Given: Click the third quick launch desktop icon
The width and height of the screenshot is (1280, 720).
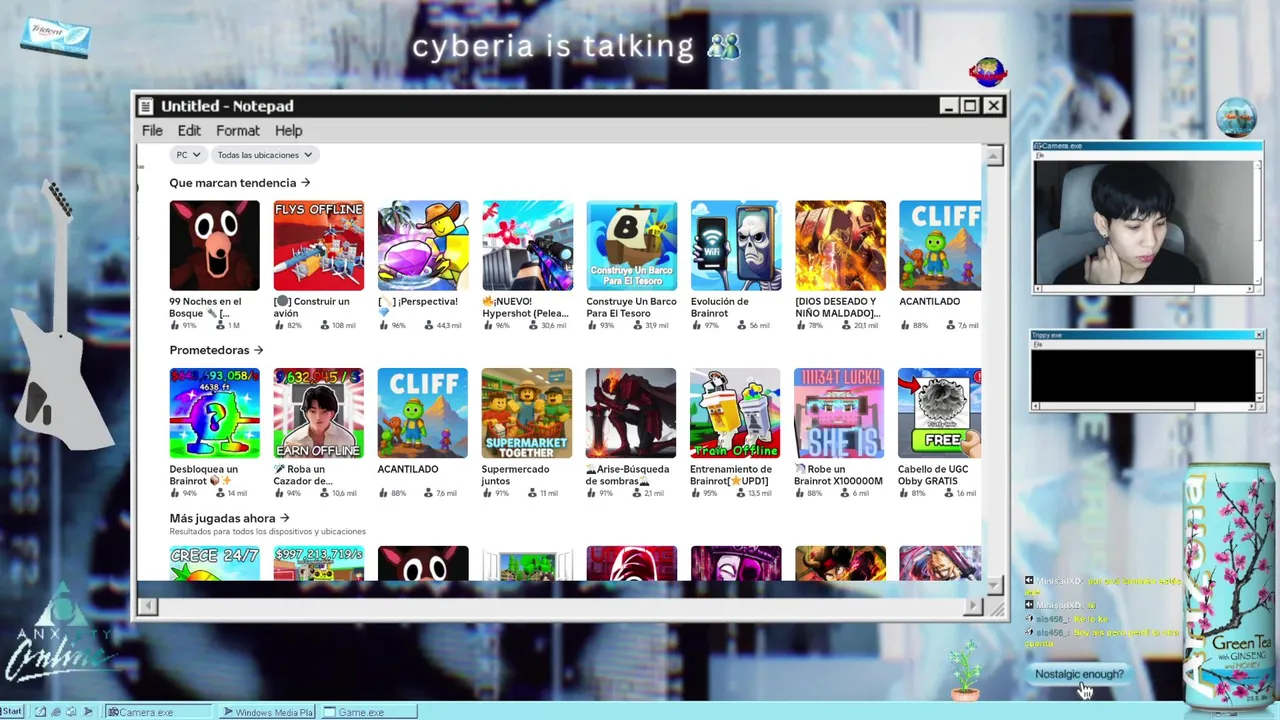Looking at the screenshot, I should [x=71, y=712].
